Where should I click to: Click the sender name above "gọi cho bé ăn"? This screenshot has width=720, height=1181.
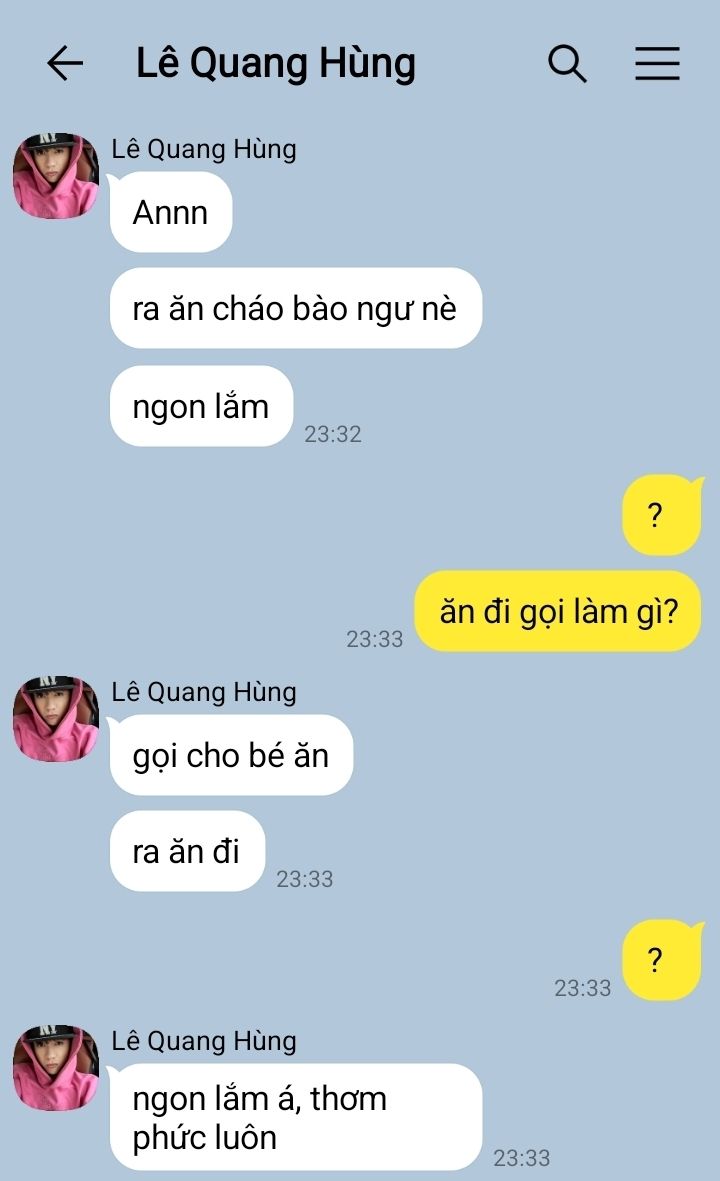click(204, 691)
